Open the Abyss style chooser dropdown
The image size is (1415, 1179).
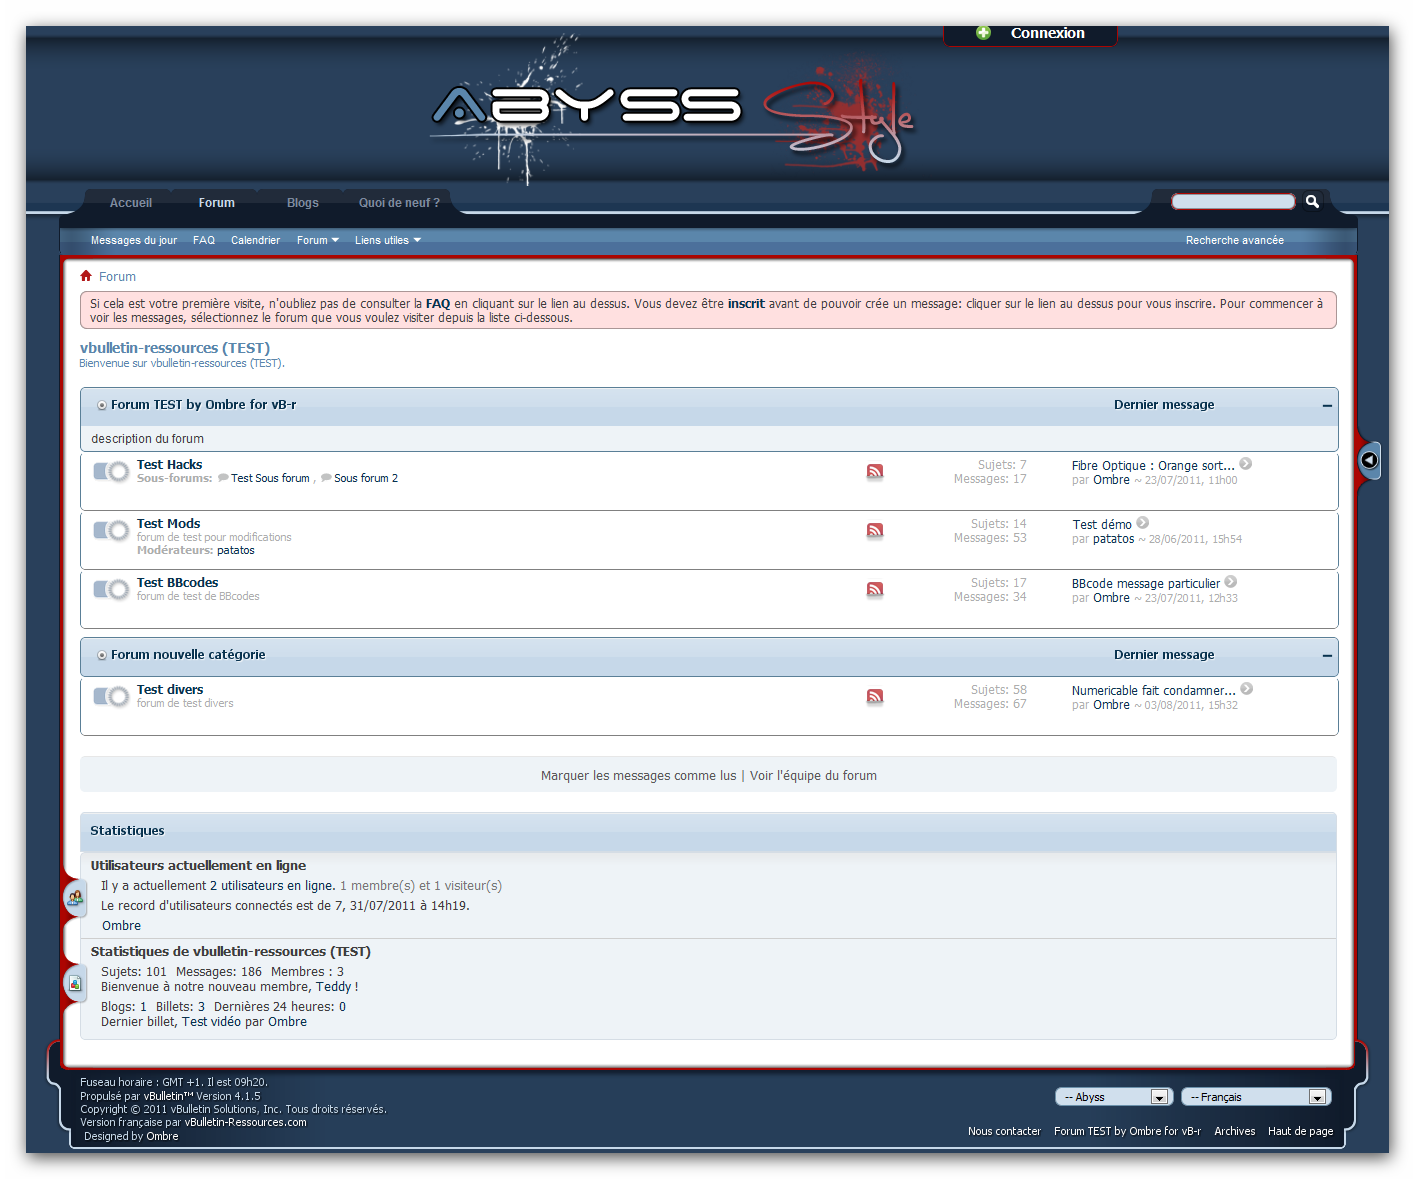pyautogui.click(x=1113, y=1097)
